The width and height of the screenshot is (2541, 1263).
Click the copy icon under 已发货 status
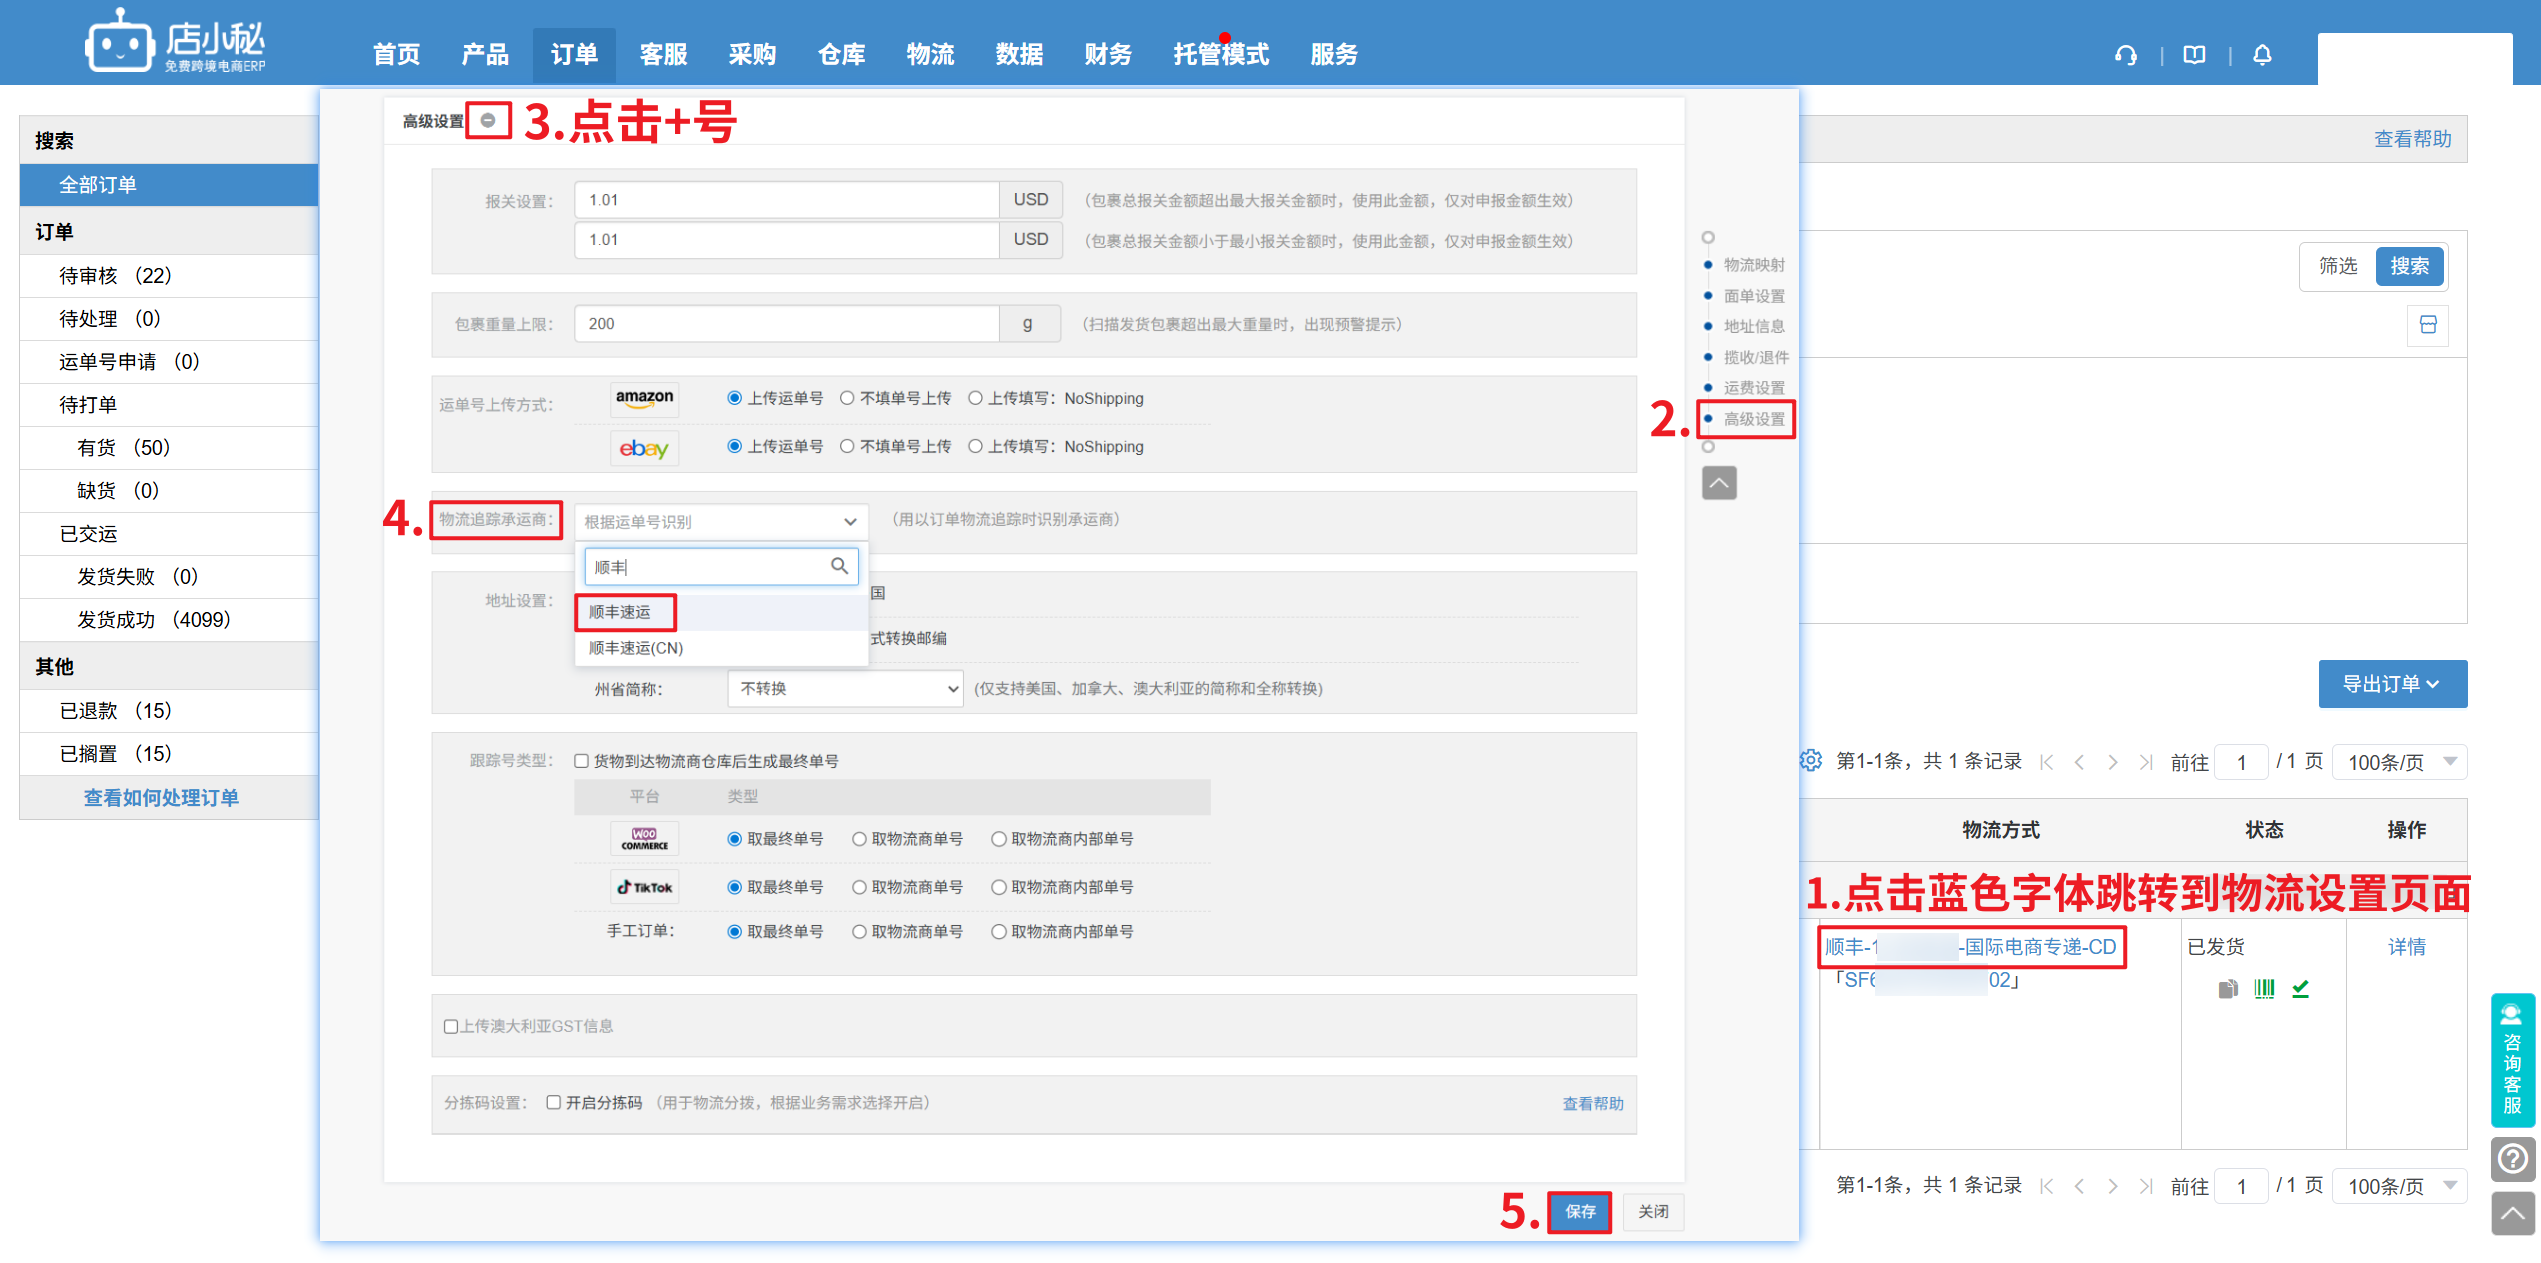(x=2227, y=988)
